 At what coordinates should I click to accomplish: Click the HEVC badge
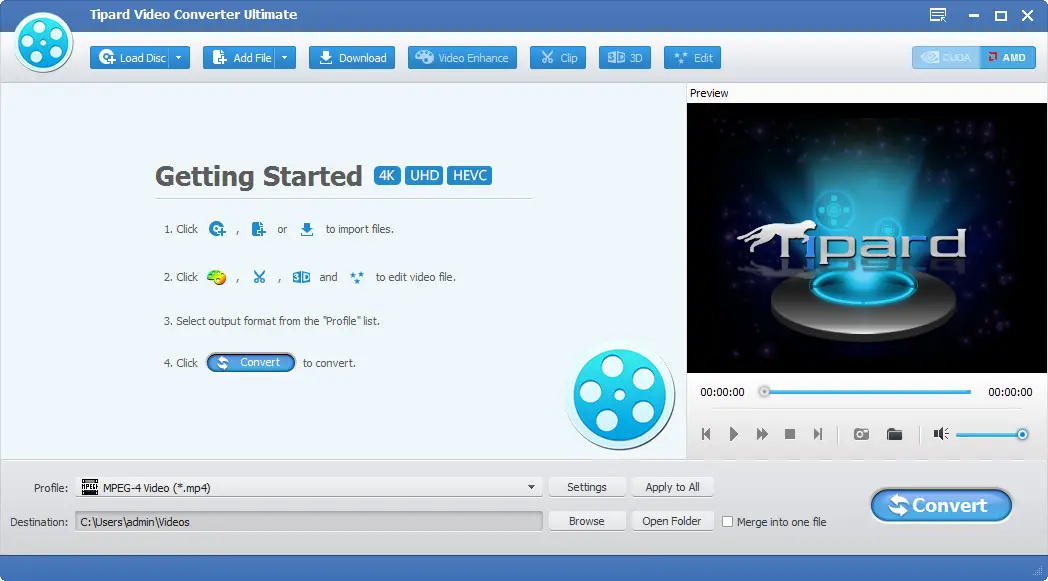[x=469, y=175]
